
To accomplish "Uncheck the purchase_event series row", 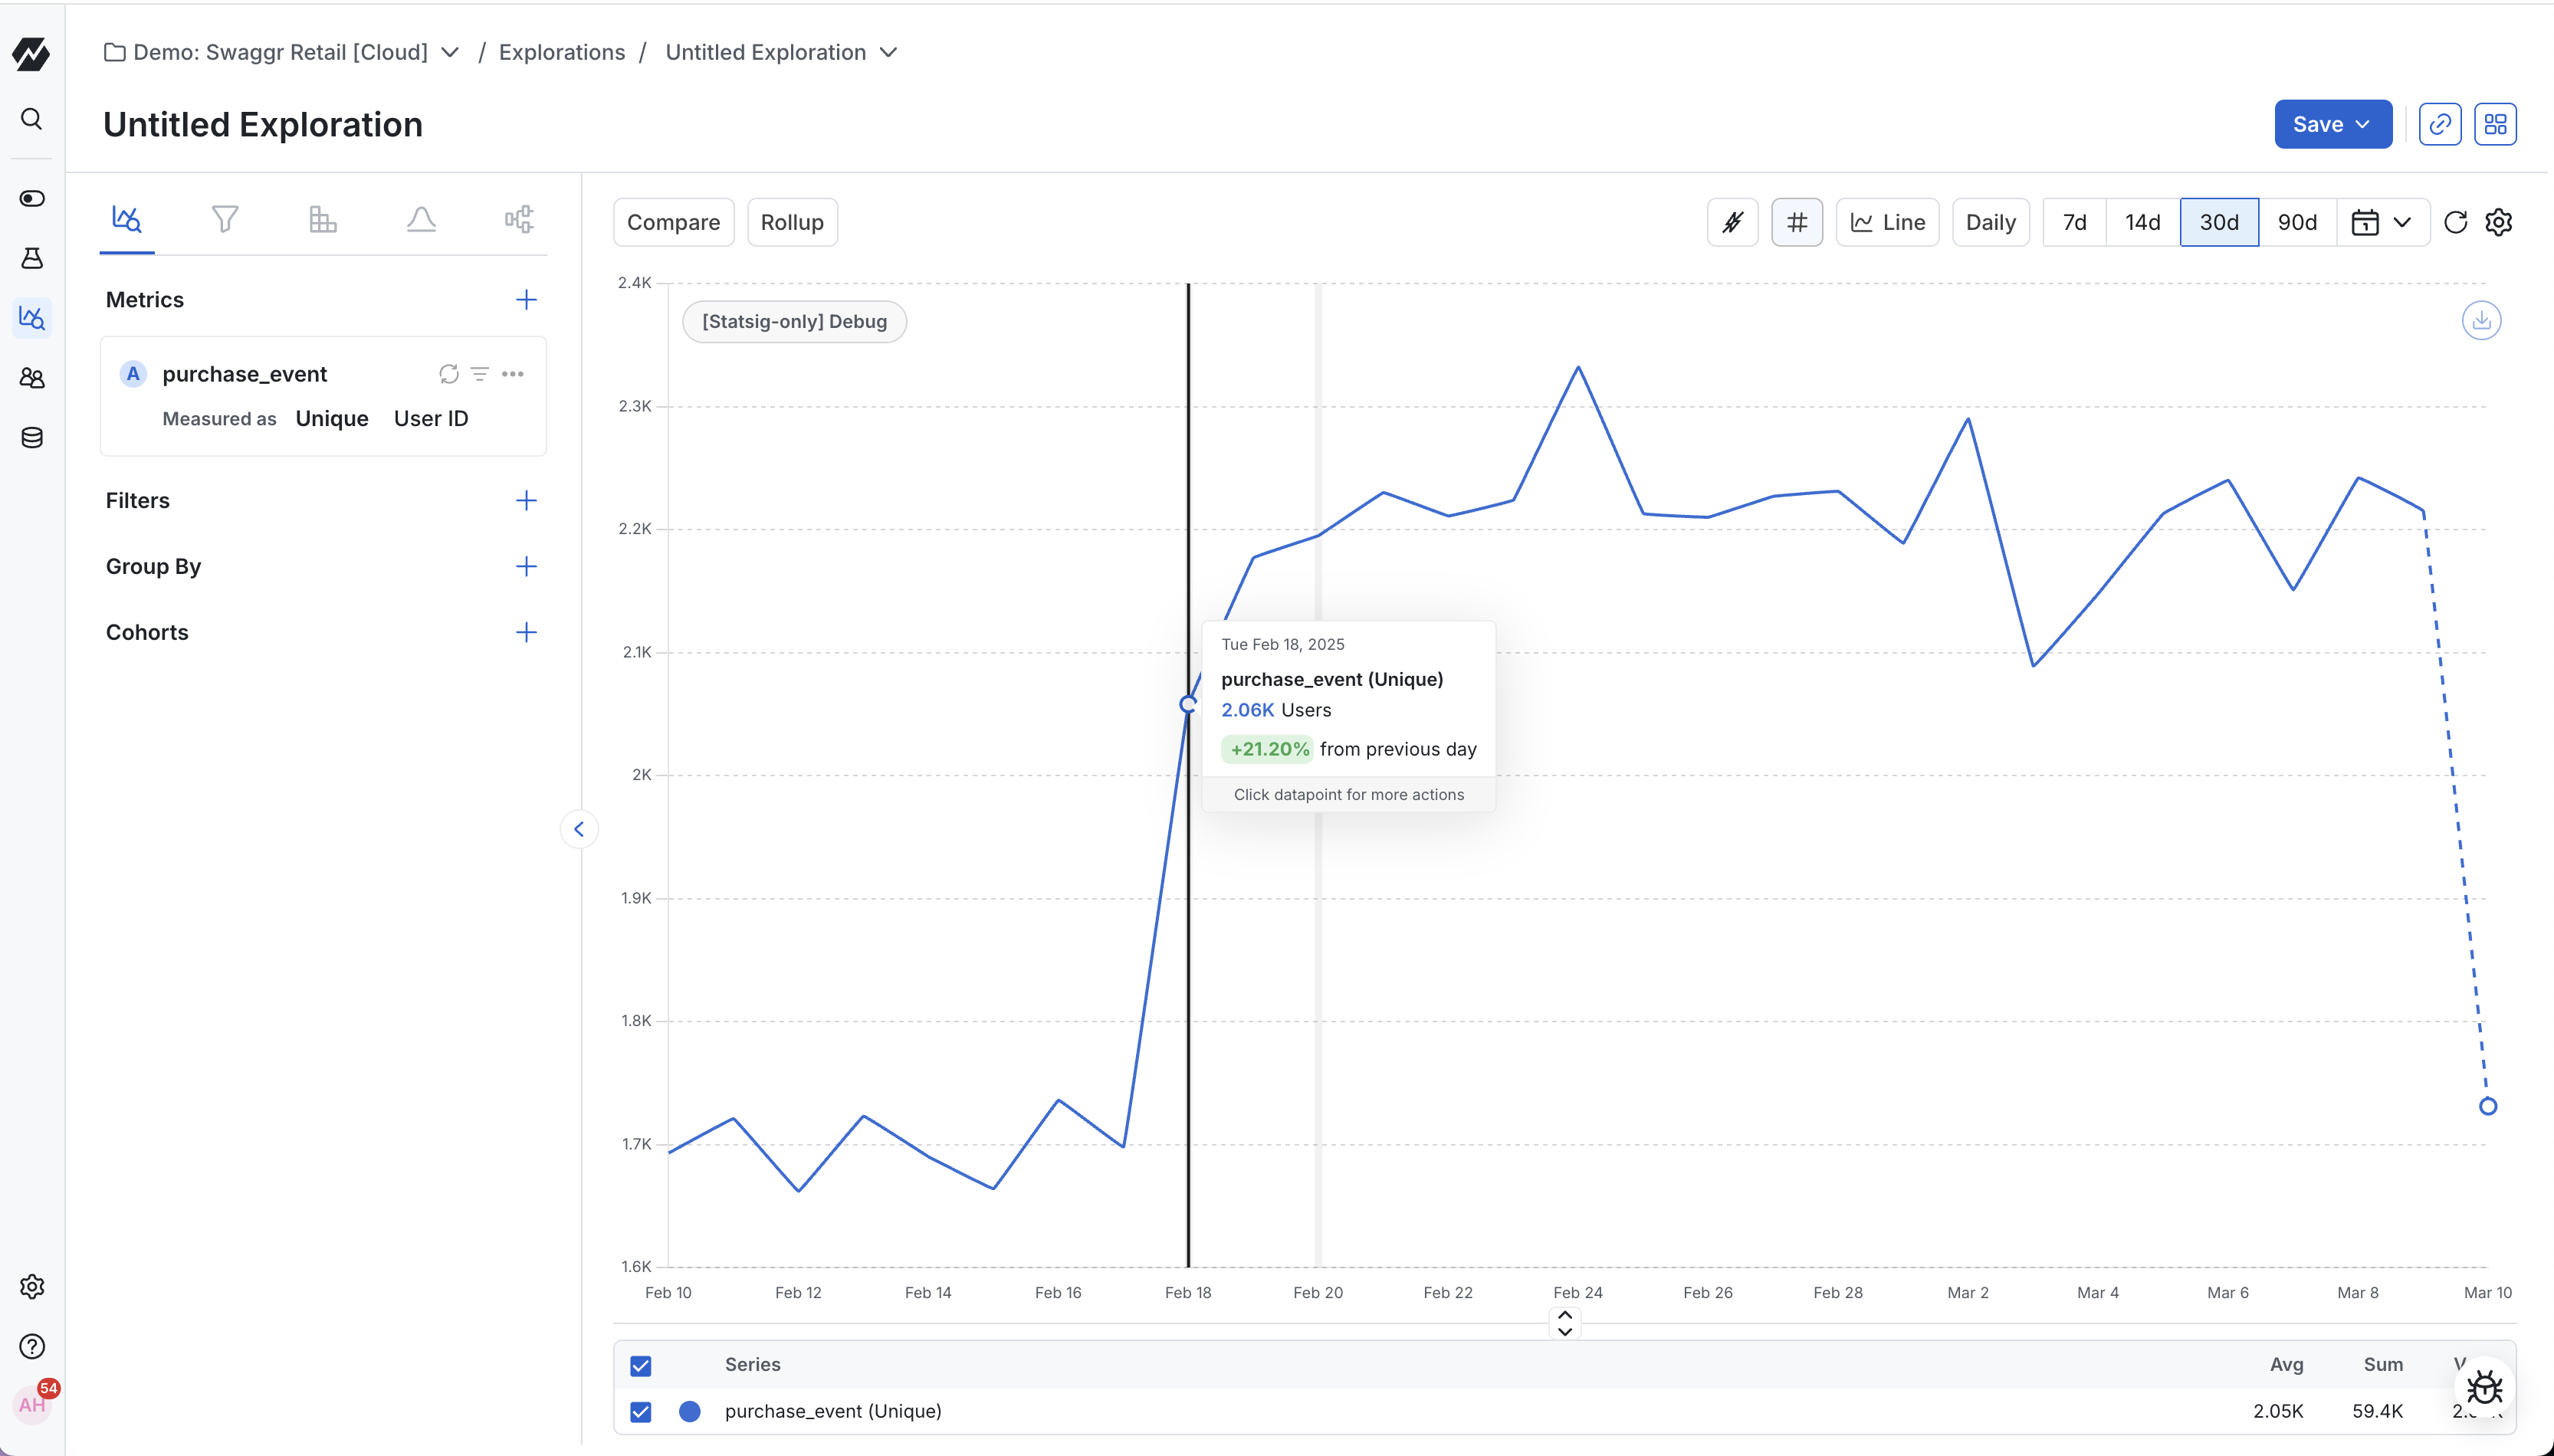I will (x=640, y=1411).
